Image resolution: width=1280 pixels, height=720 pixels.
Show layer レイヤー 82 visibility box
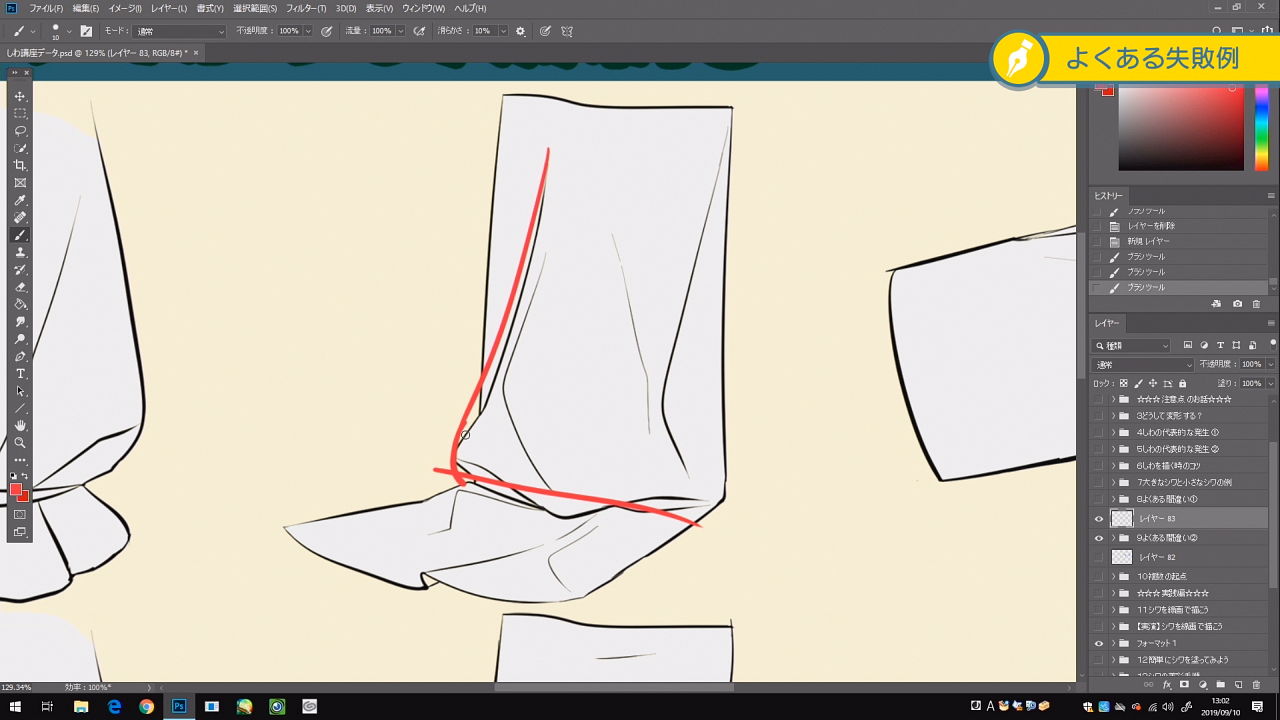pos(1099,557)
